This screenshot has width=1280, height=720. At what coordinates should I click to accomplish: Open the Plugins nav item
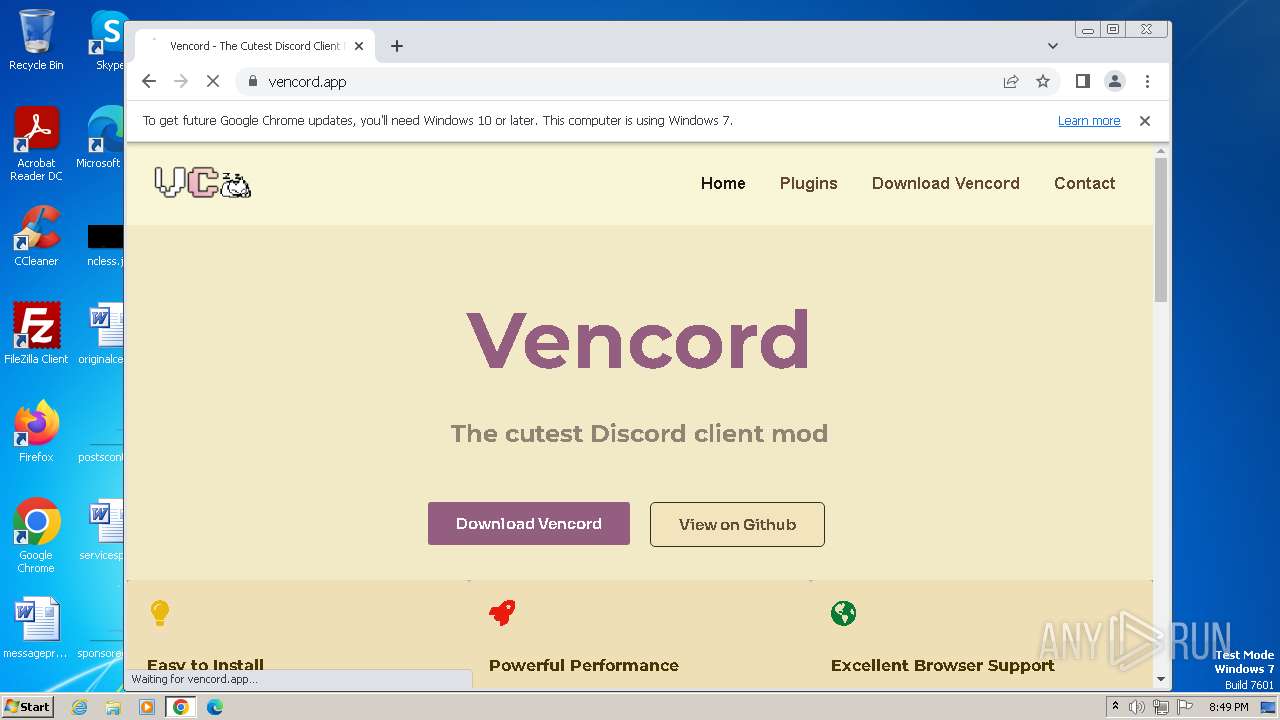pyautogui.click(x=809, y=183)
